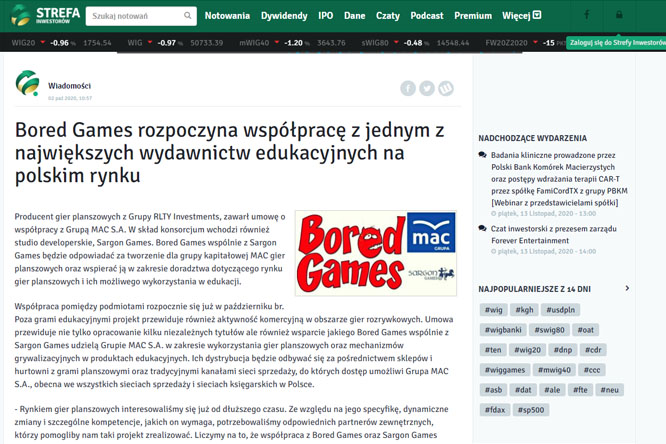Open the Dane menu item
The width and height of the screenshot is (666, 444).
pyautogui.click(x=354, y=16)
